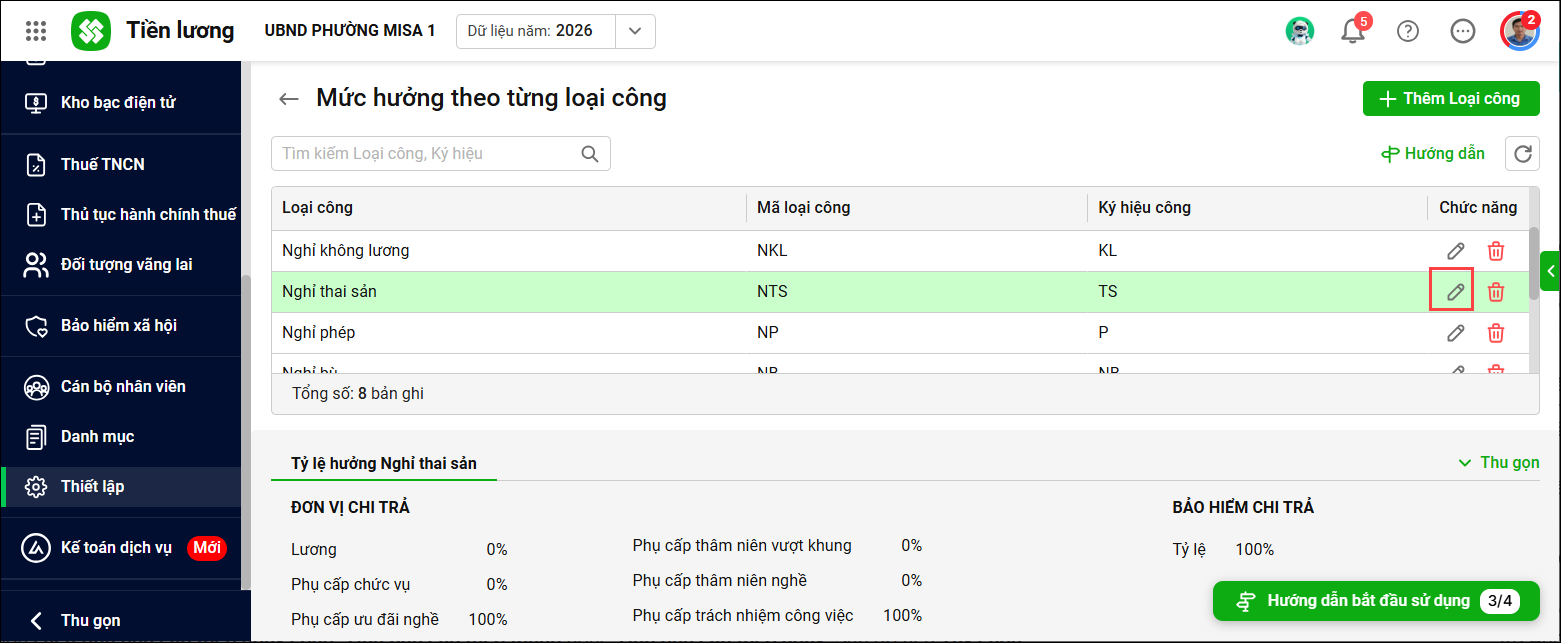Select Tỷ lệ hưởng Nghỉ thai sản tab
This screenshot has height=643, width=1561.
[384, 463]
